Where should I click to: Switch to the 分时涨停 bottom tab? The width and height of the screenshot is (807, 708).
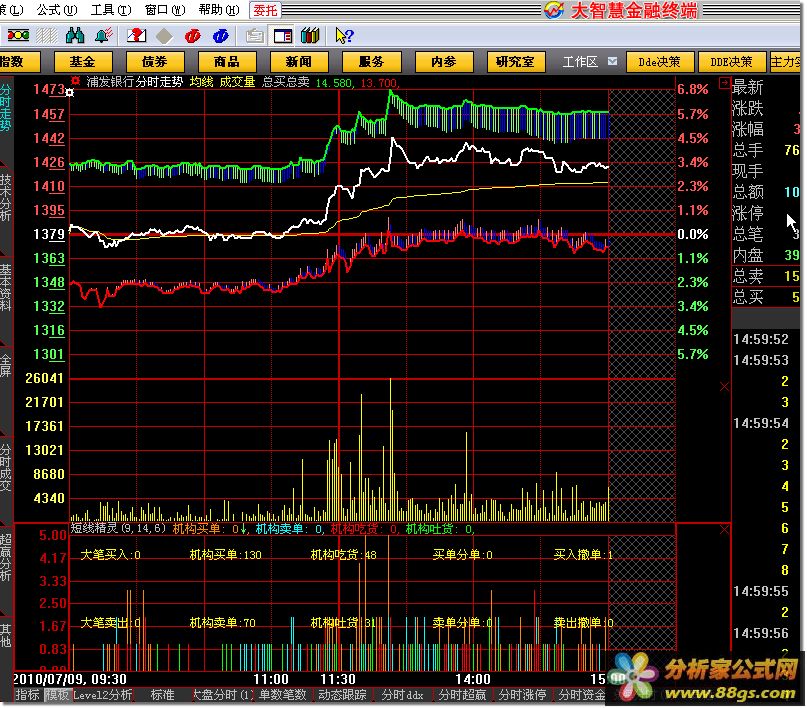pos(522,695)
